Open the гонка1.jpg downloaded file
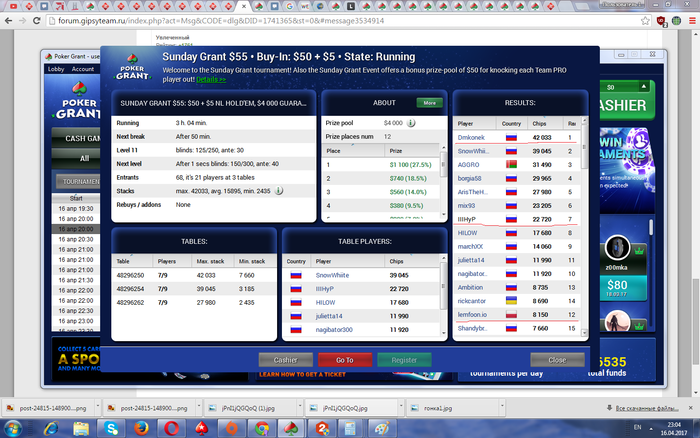 tap(451, 408)
